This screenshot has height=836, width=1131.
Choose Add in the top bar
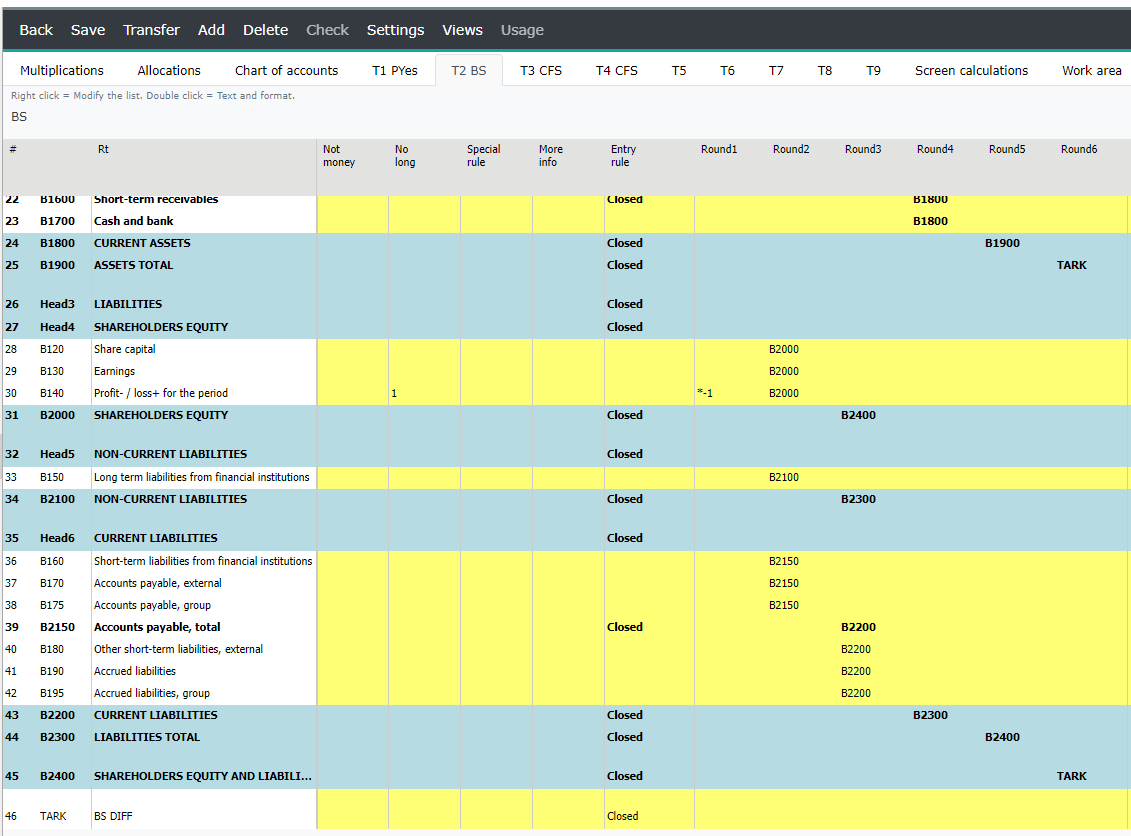pyautogui.click(x=211, y=30)
